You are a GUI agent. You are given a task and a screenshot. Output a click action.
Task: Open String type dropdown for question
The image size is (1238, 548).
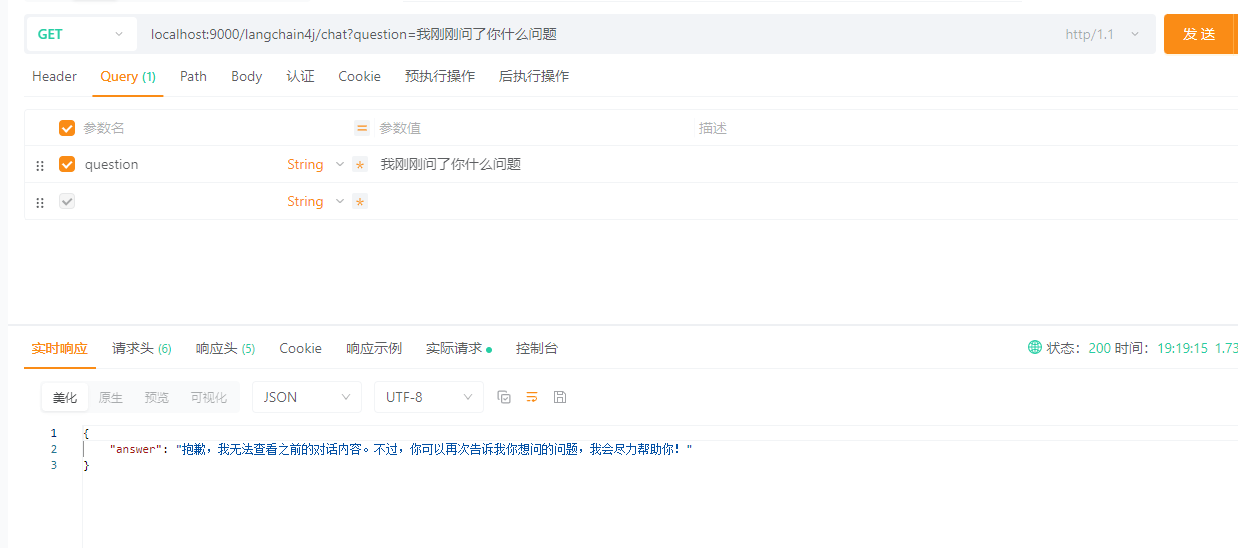pyautogui.click(x=315, y=164)
